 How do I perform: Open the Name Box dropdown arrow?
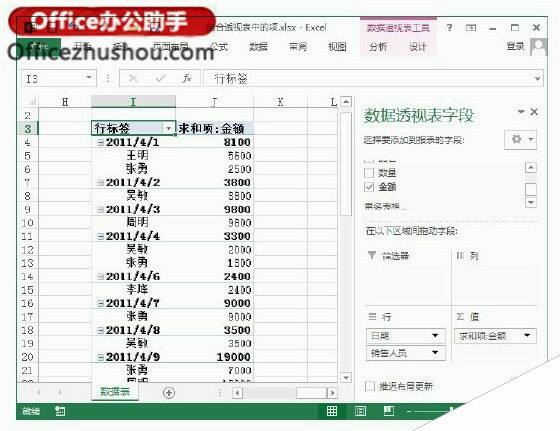pos(89,77)
